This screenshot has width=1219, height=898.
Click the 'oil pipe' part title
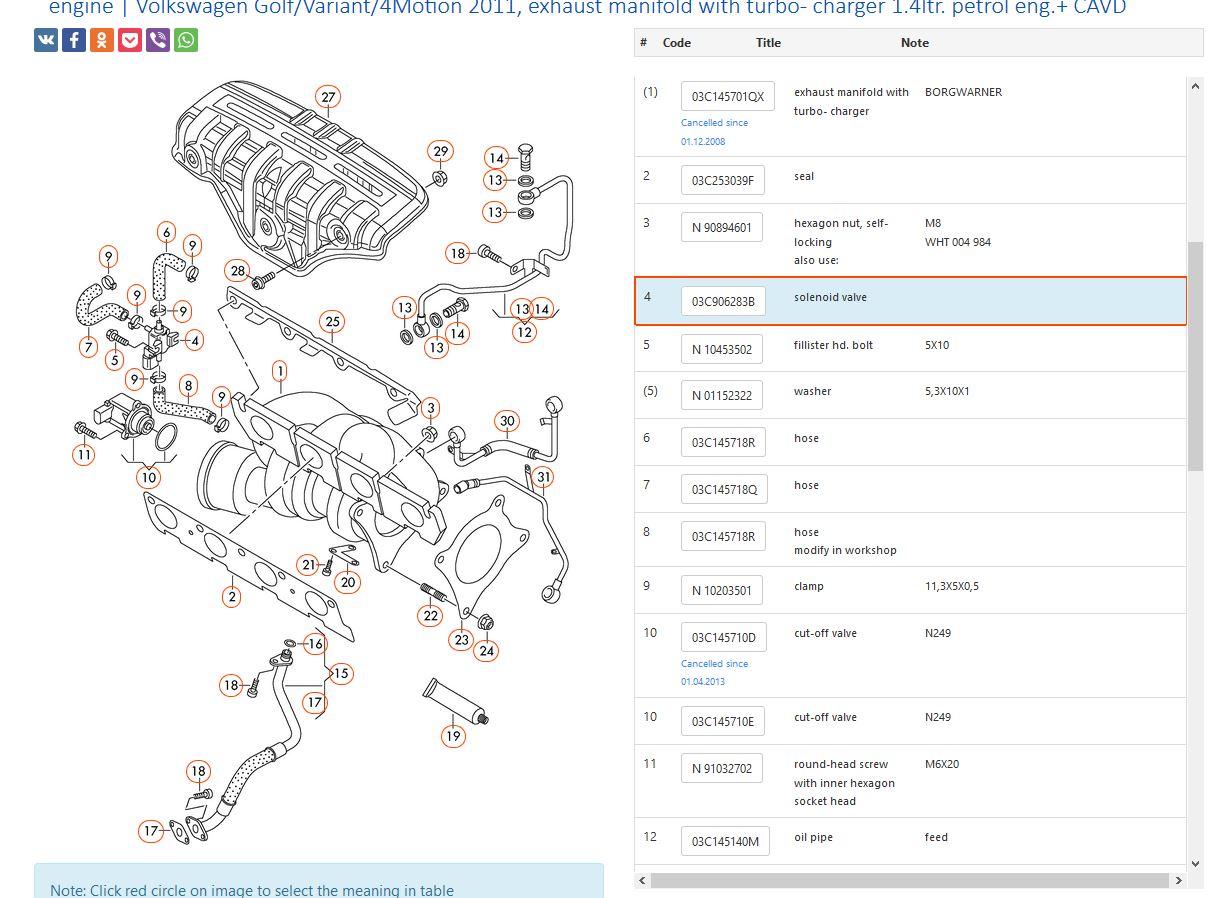813,837
